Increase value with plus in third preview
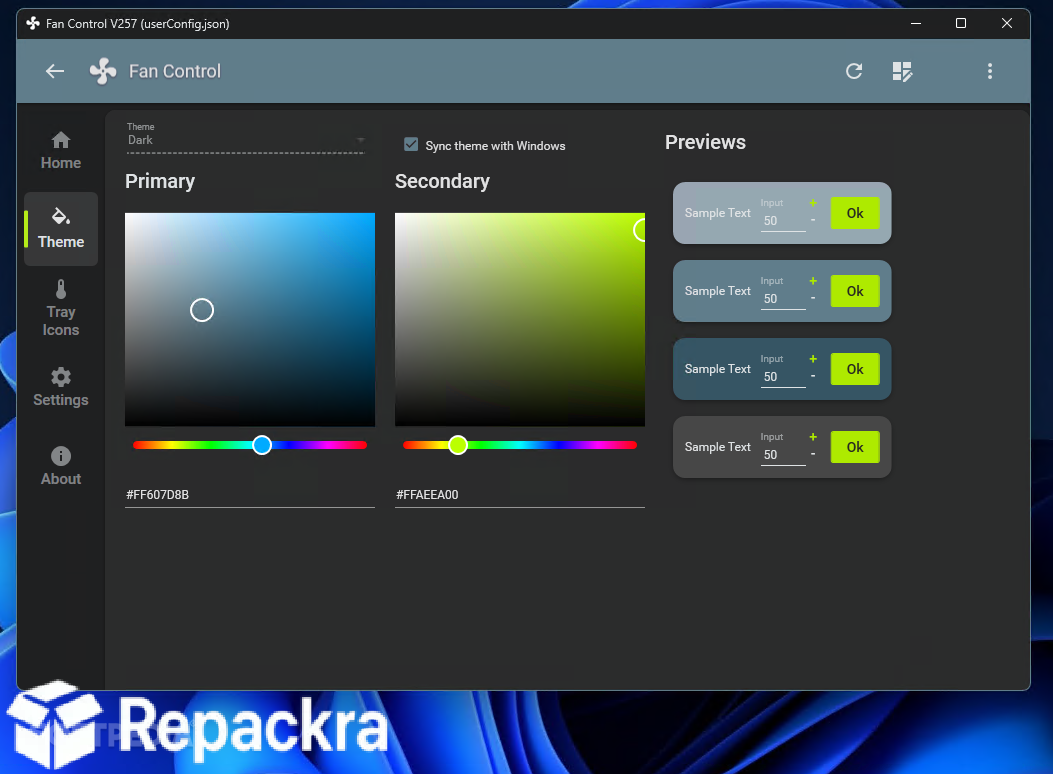 point(813,358)
